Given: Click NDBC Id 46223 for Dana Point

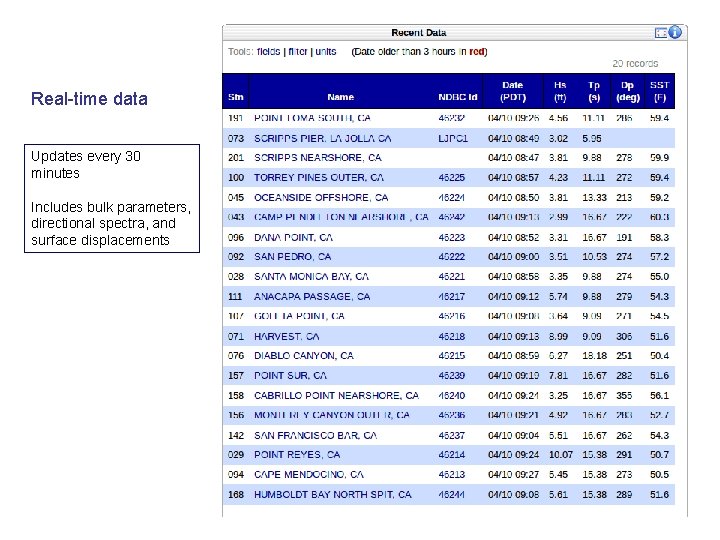Looking at the screenshot, I should coord(451,237).
